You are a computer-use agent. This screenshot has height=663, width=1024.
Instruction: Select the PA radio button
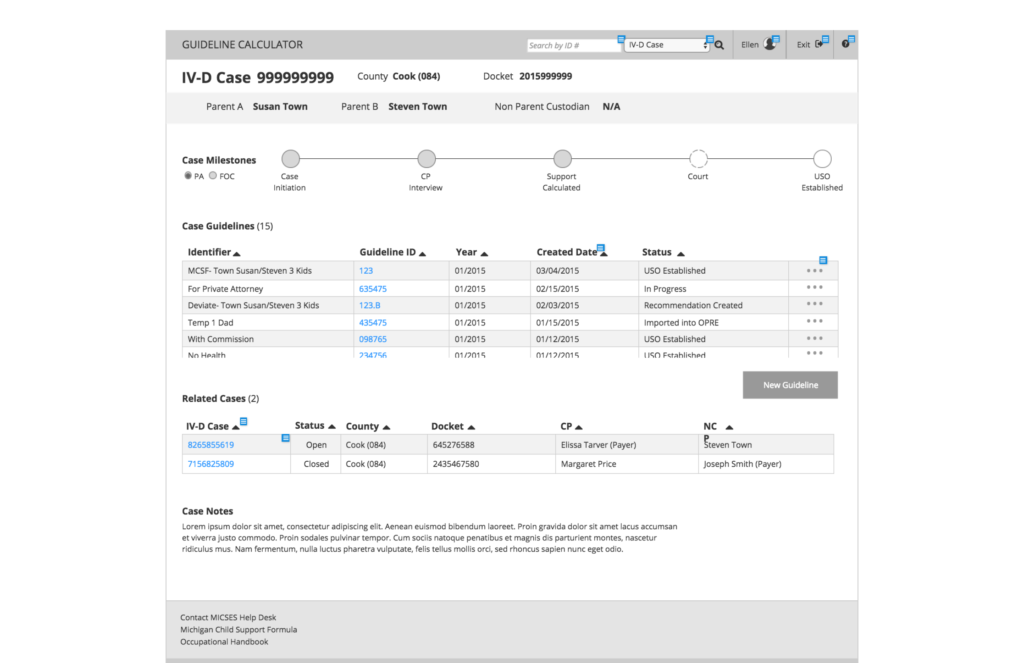188,175
